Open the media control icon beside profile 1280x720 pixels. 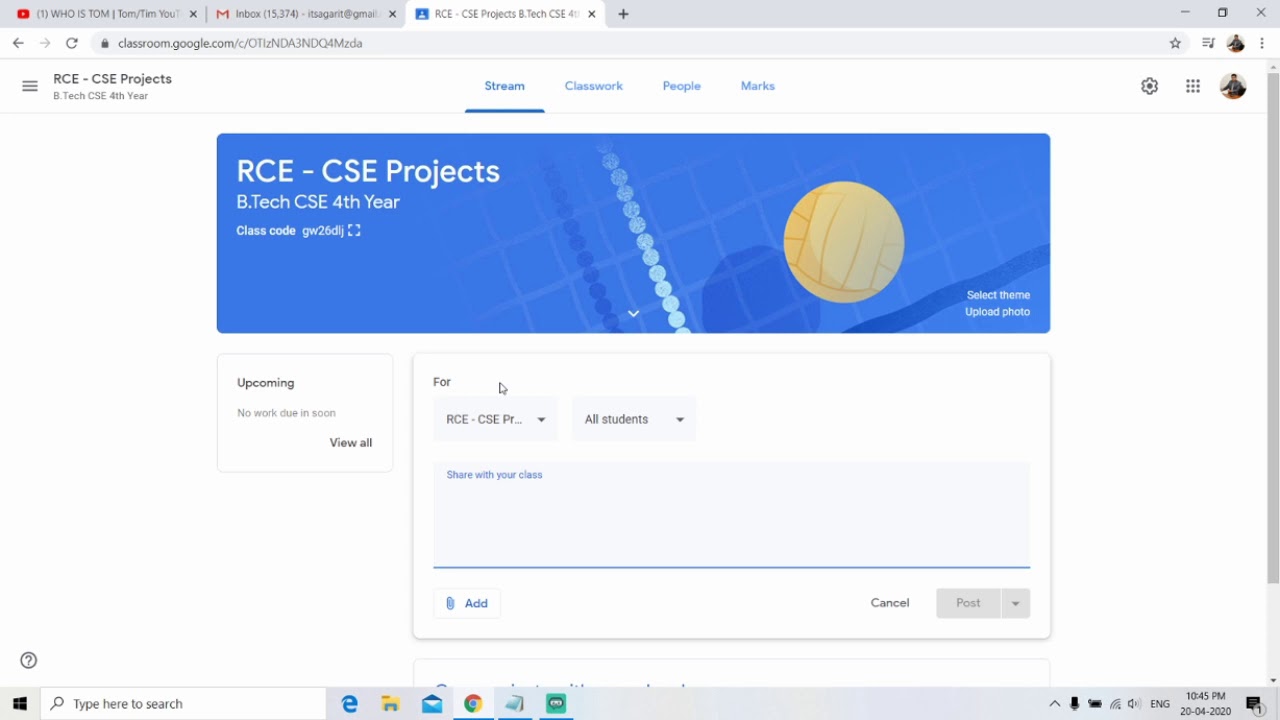(x=1208, y=43)
